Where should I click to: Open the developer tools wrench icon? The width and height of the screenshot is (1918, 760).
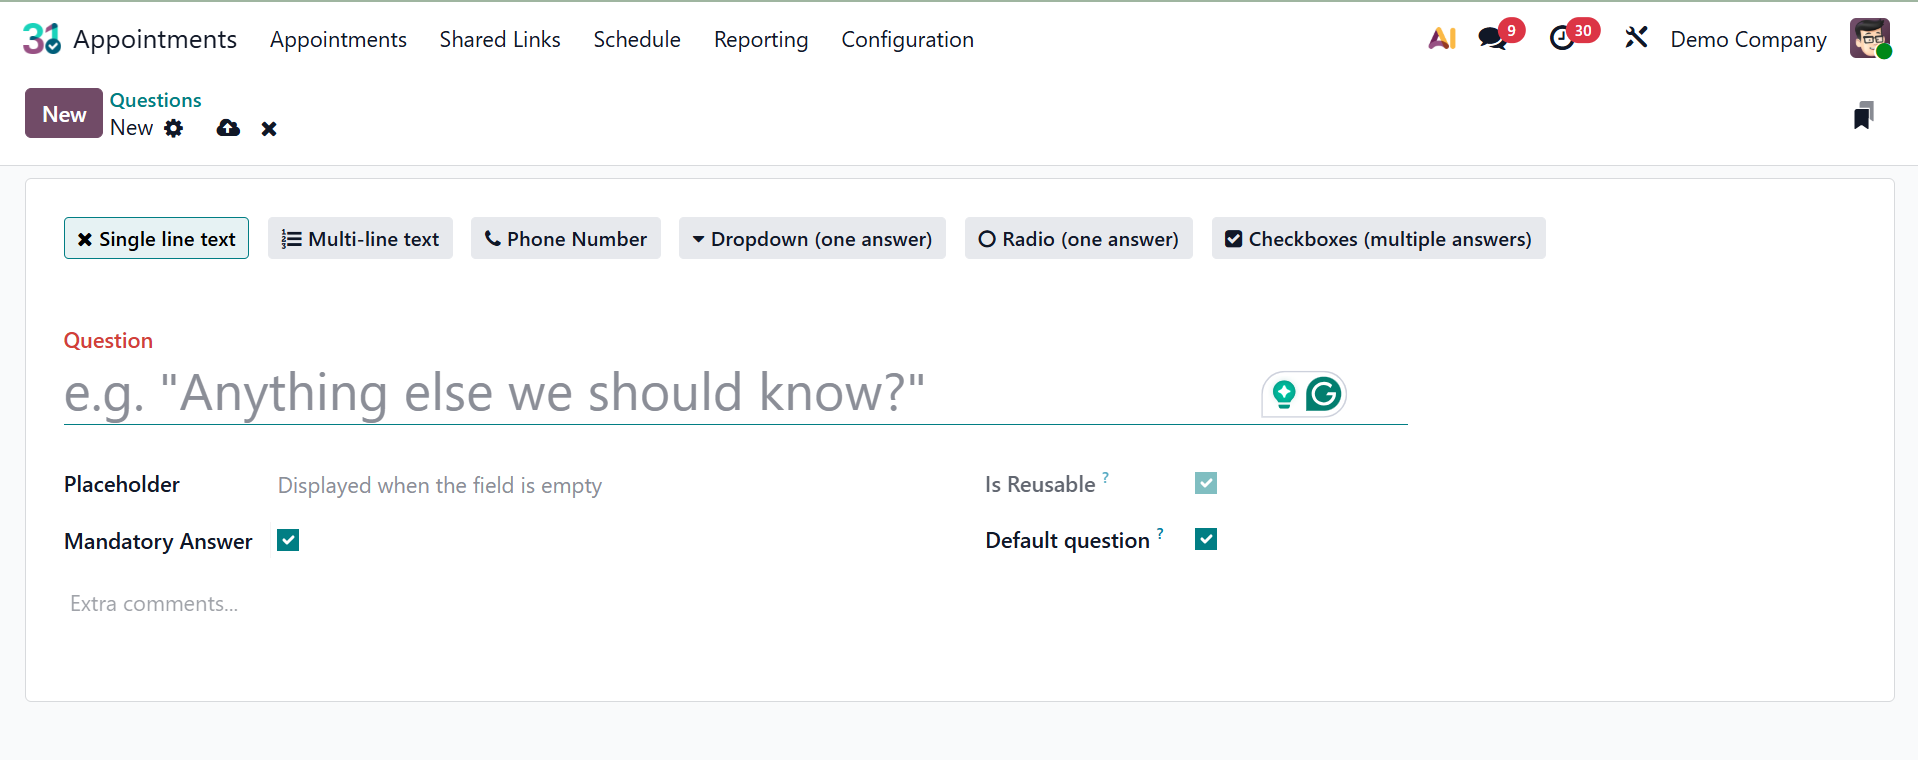pos(1636,38)
